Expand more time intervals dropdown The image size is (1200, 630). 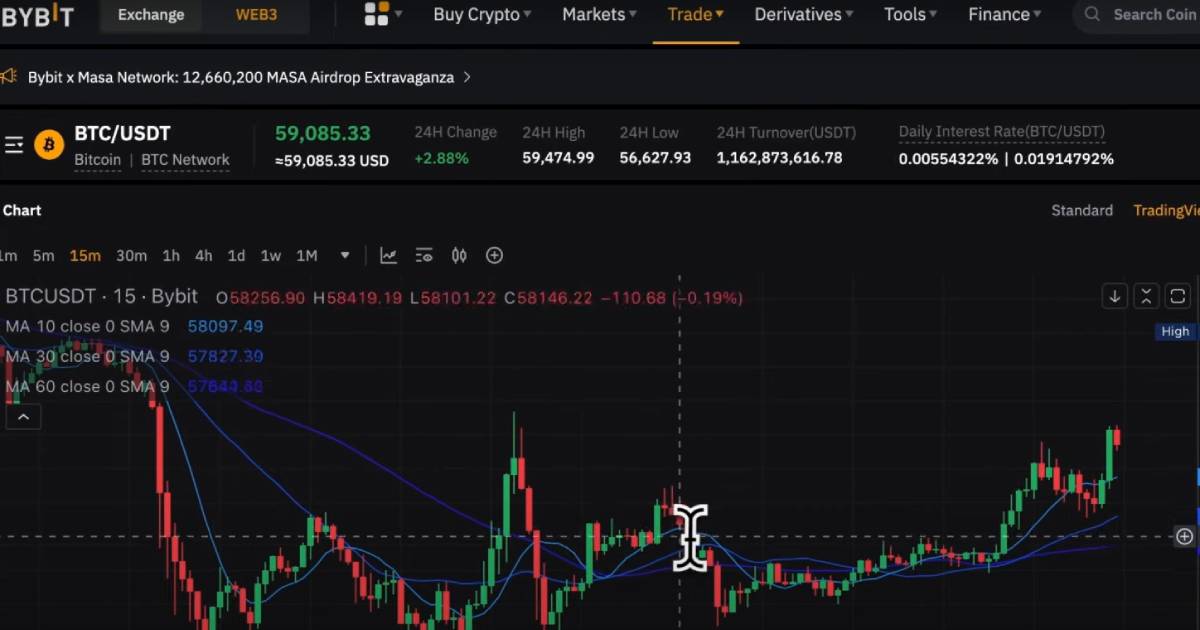coord(345,256)
